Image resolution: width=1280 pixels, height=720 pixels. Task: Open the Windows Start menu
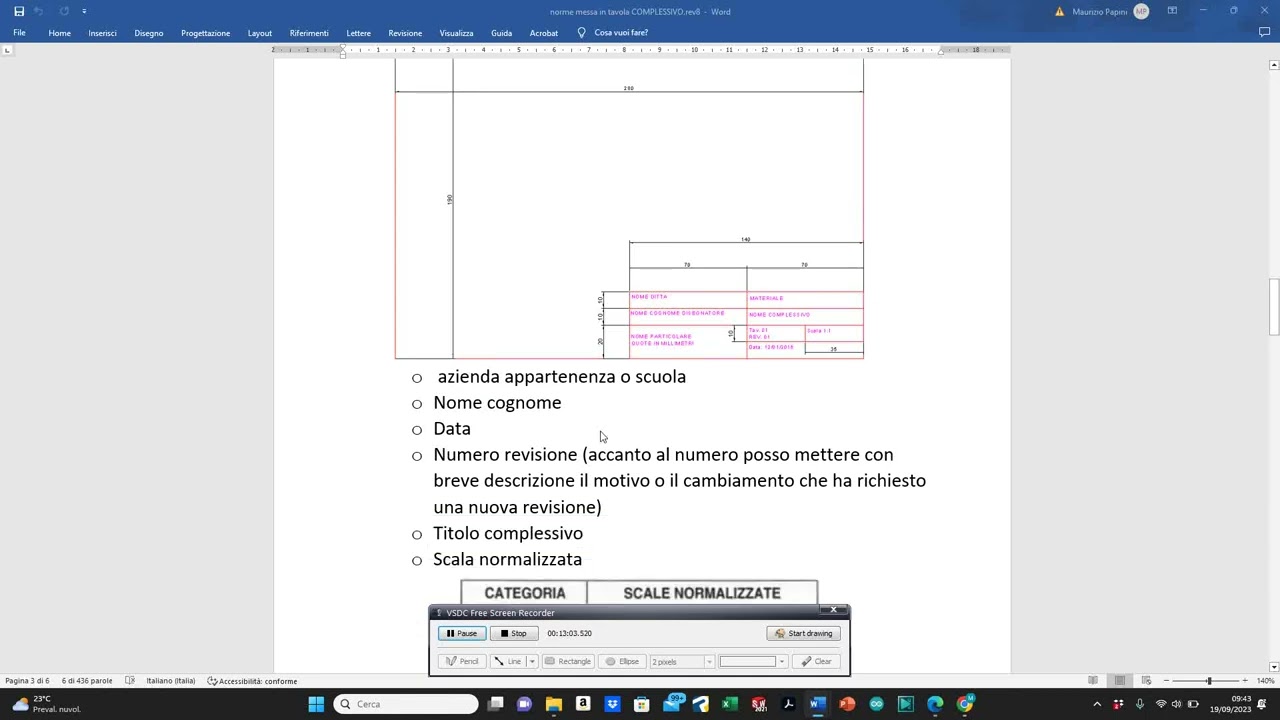tap(316, 704)
